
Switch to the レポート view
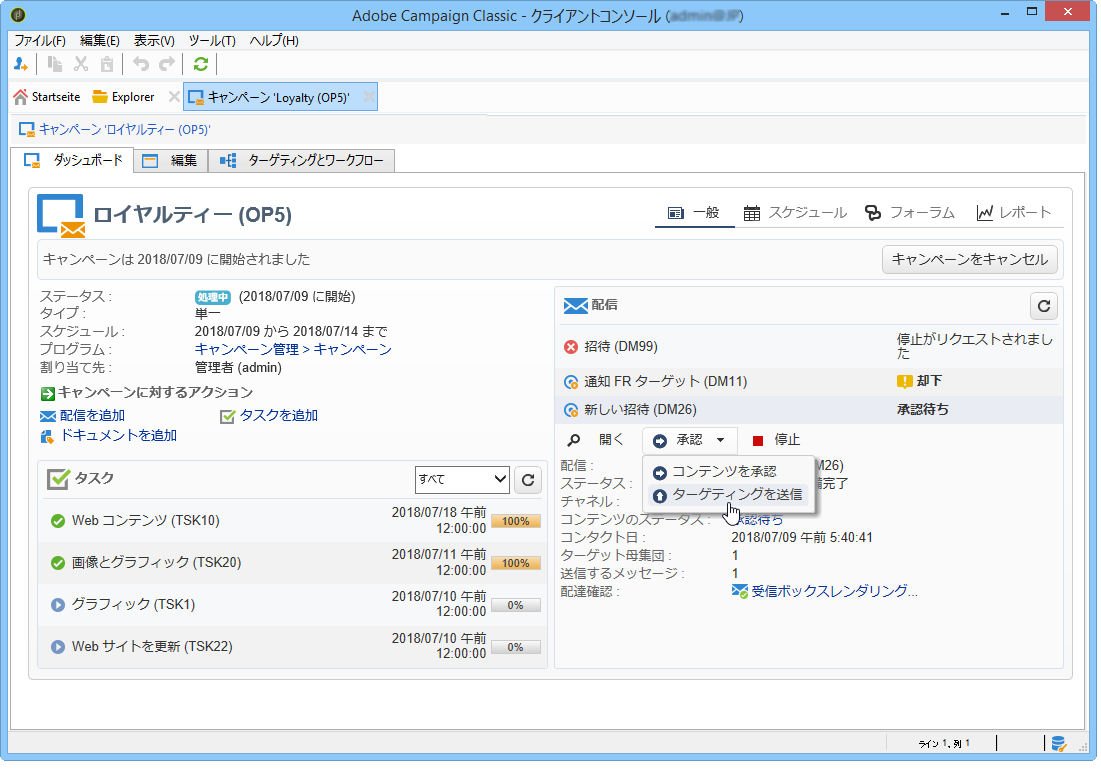coord(1013,213)
